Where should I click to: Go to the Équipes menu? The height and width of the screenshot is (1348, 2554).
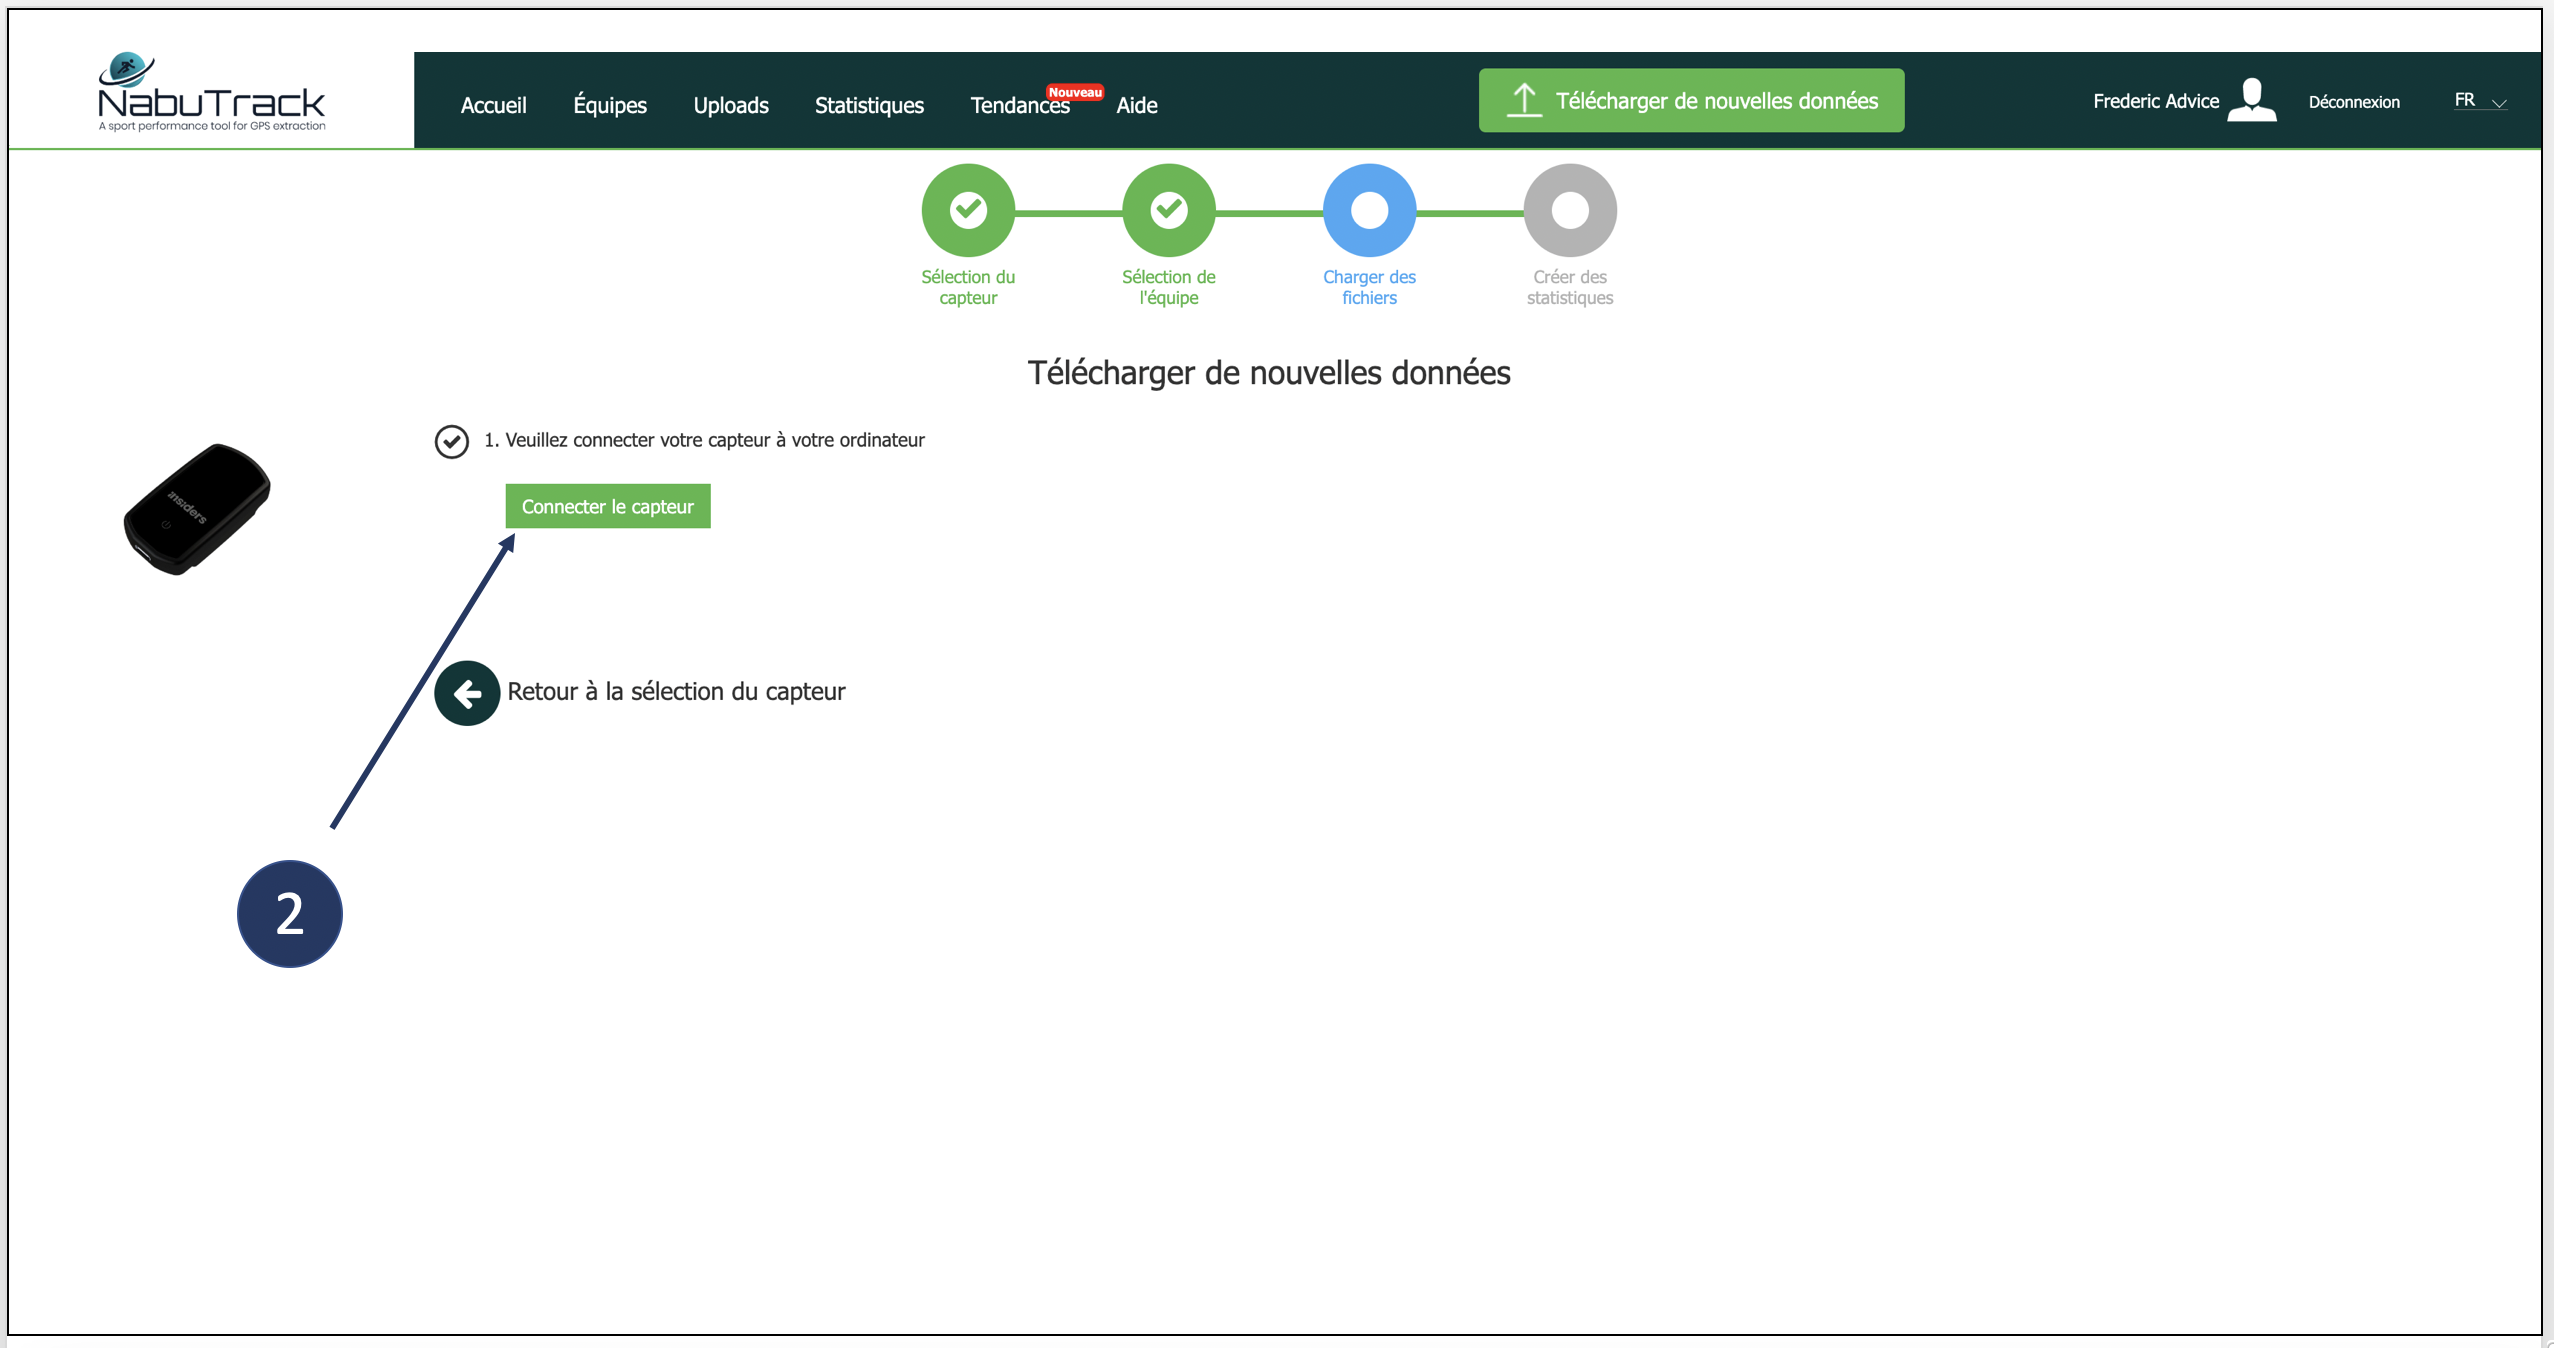(x=610, y=105)
